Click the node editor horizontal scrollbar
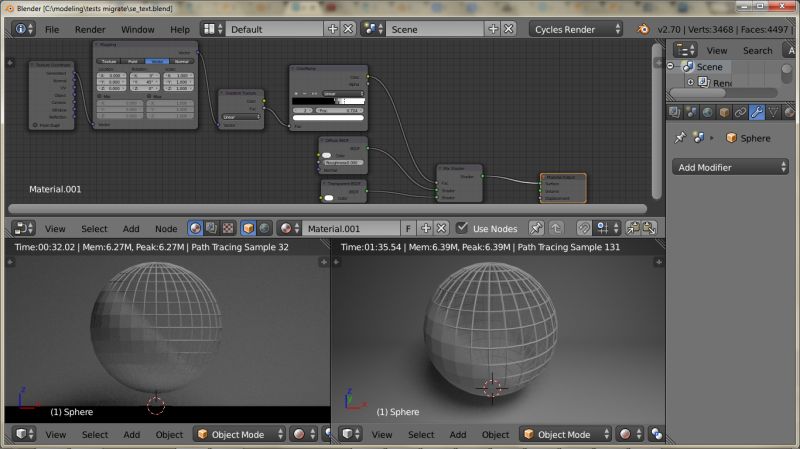This screenshot has height=449, width=800. (x=328, y=208)
